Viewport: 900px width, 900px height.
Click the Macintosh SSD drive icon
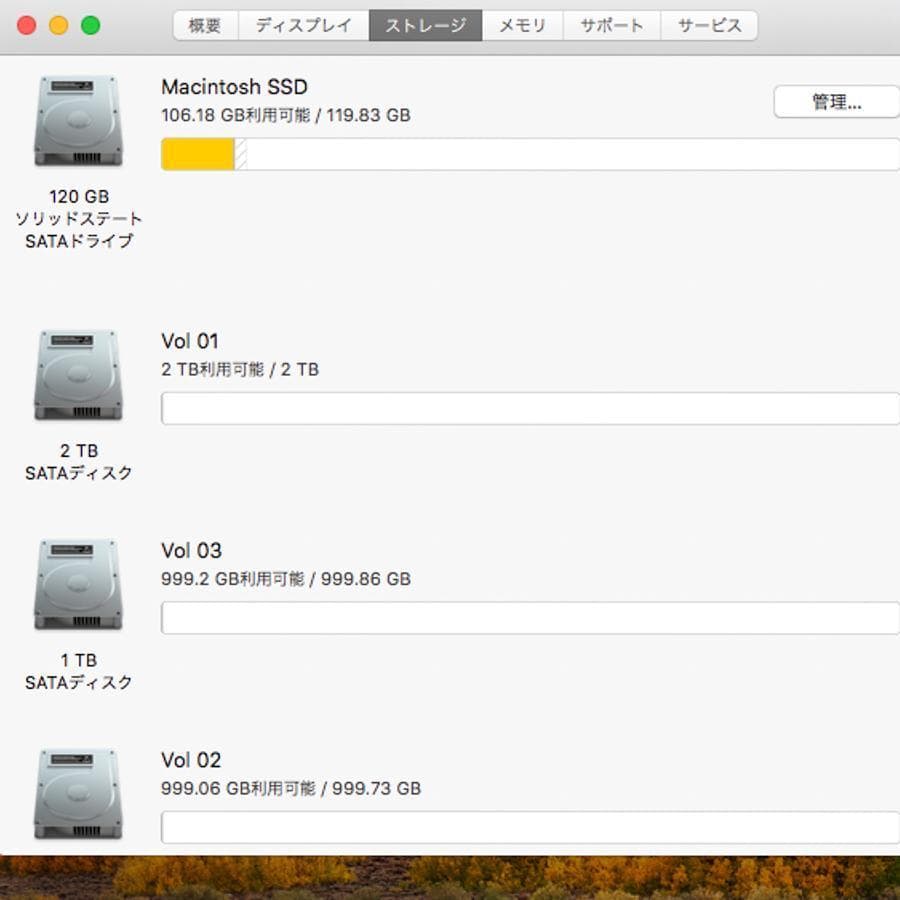(78, 120)
